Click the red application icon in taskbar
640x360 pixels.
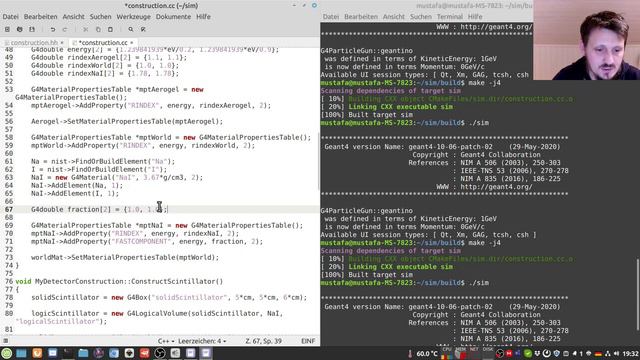[x=144, y=353]
